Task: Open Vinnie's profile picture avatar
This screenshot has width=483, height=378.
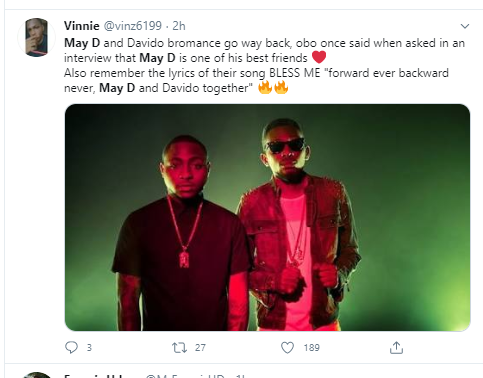Action: pos(36,37)
